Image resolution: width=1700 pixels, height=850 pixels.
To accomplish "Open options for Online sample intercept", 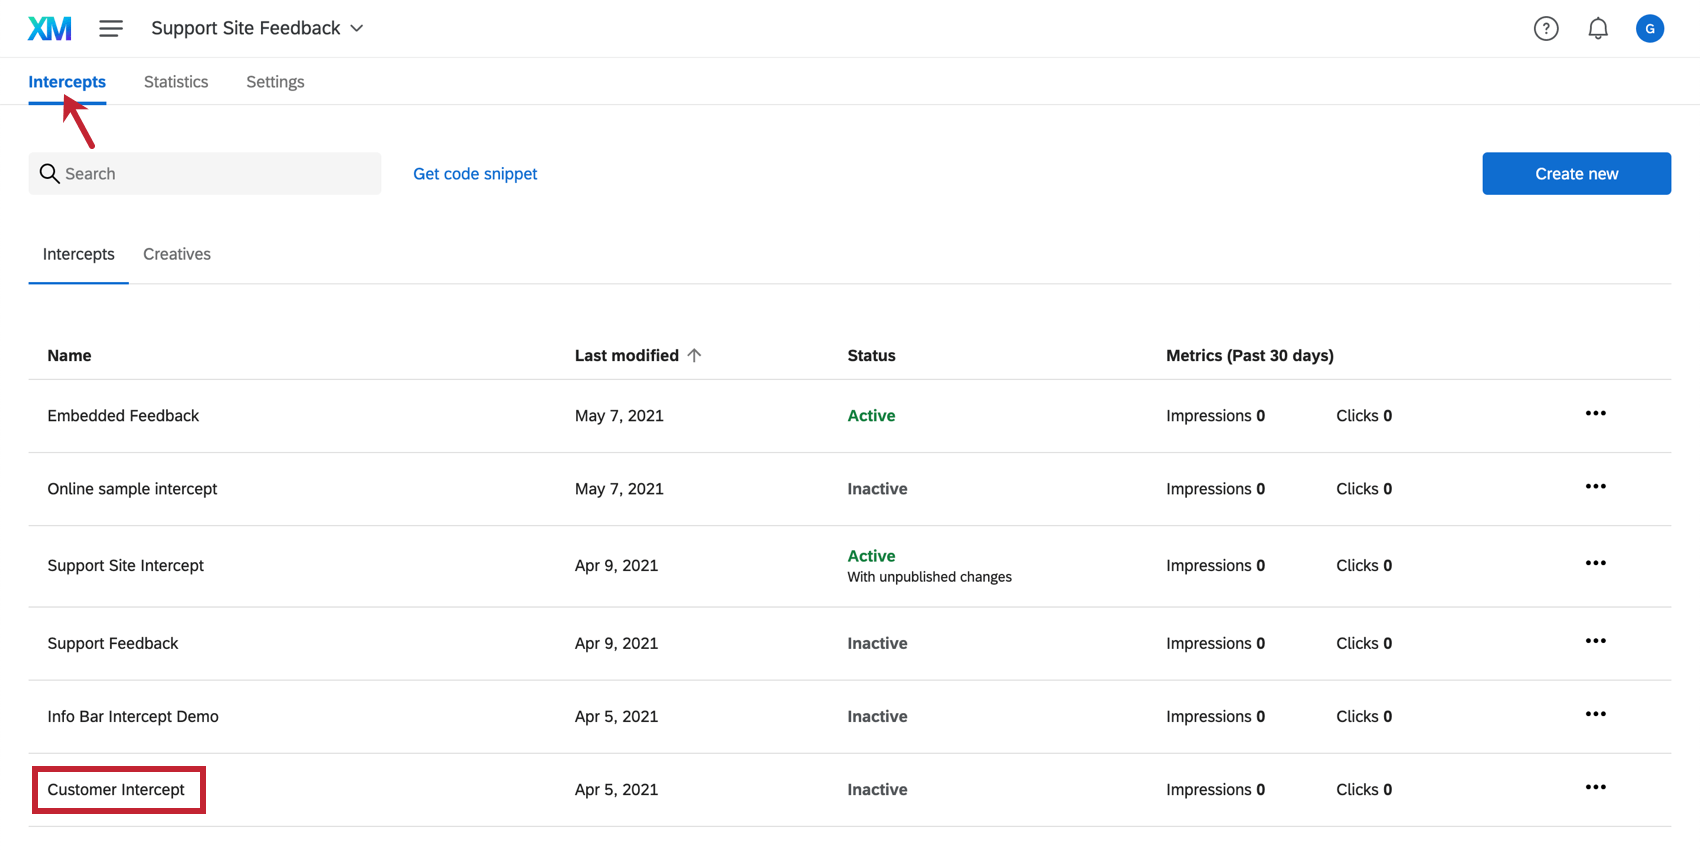I will [x=1595, y=487].
